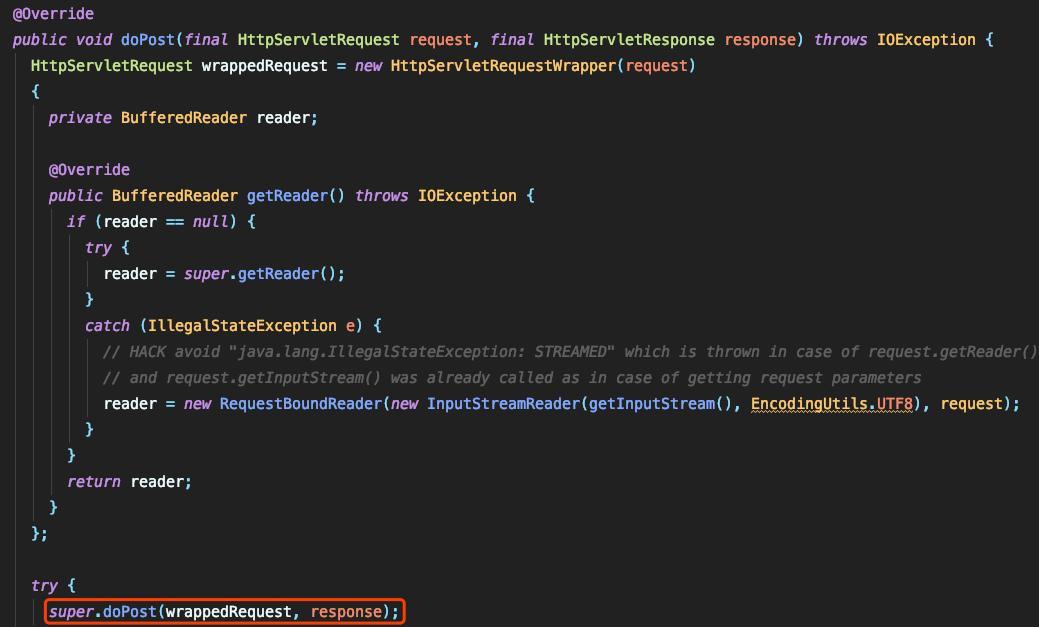Click the @Override annotation above getReader
Image resolution: width=1039 pixels, height=627 pixels.
[x=89, y=170]
